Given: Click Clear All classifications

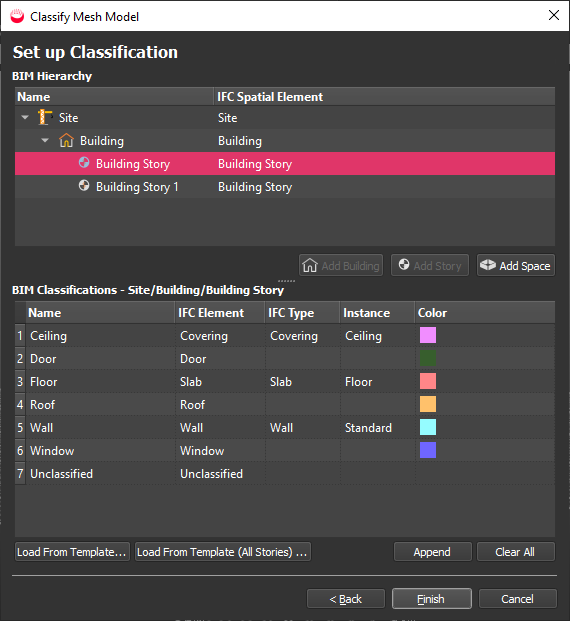Looking at the screenshot, I should click(x=515, y=552).
